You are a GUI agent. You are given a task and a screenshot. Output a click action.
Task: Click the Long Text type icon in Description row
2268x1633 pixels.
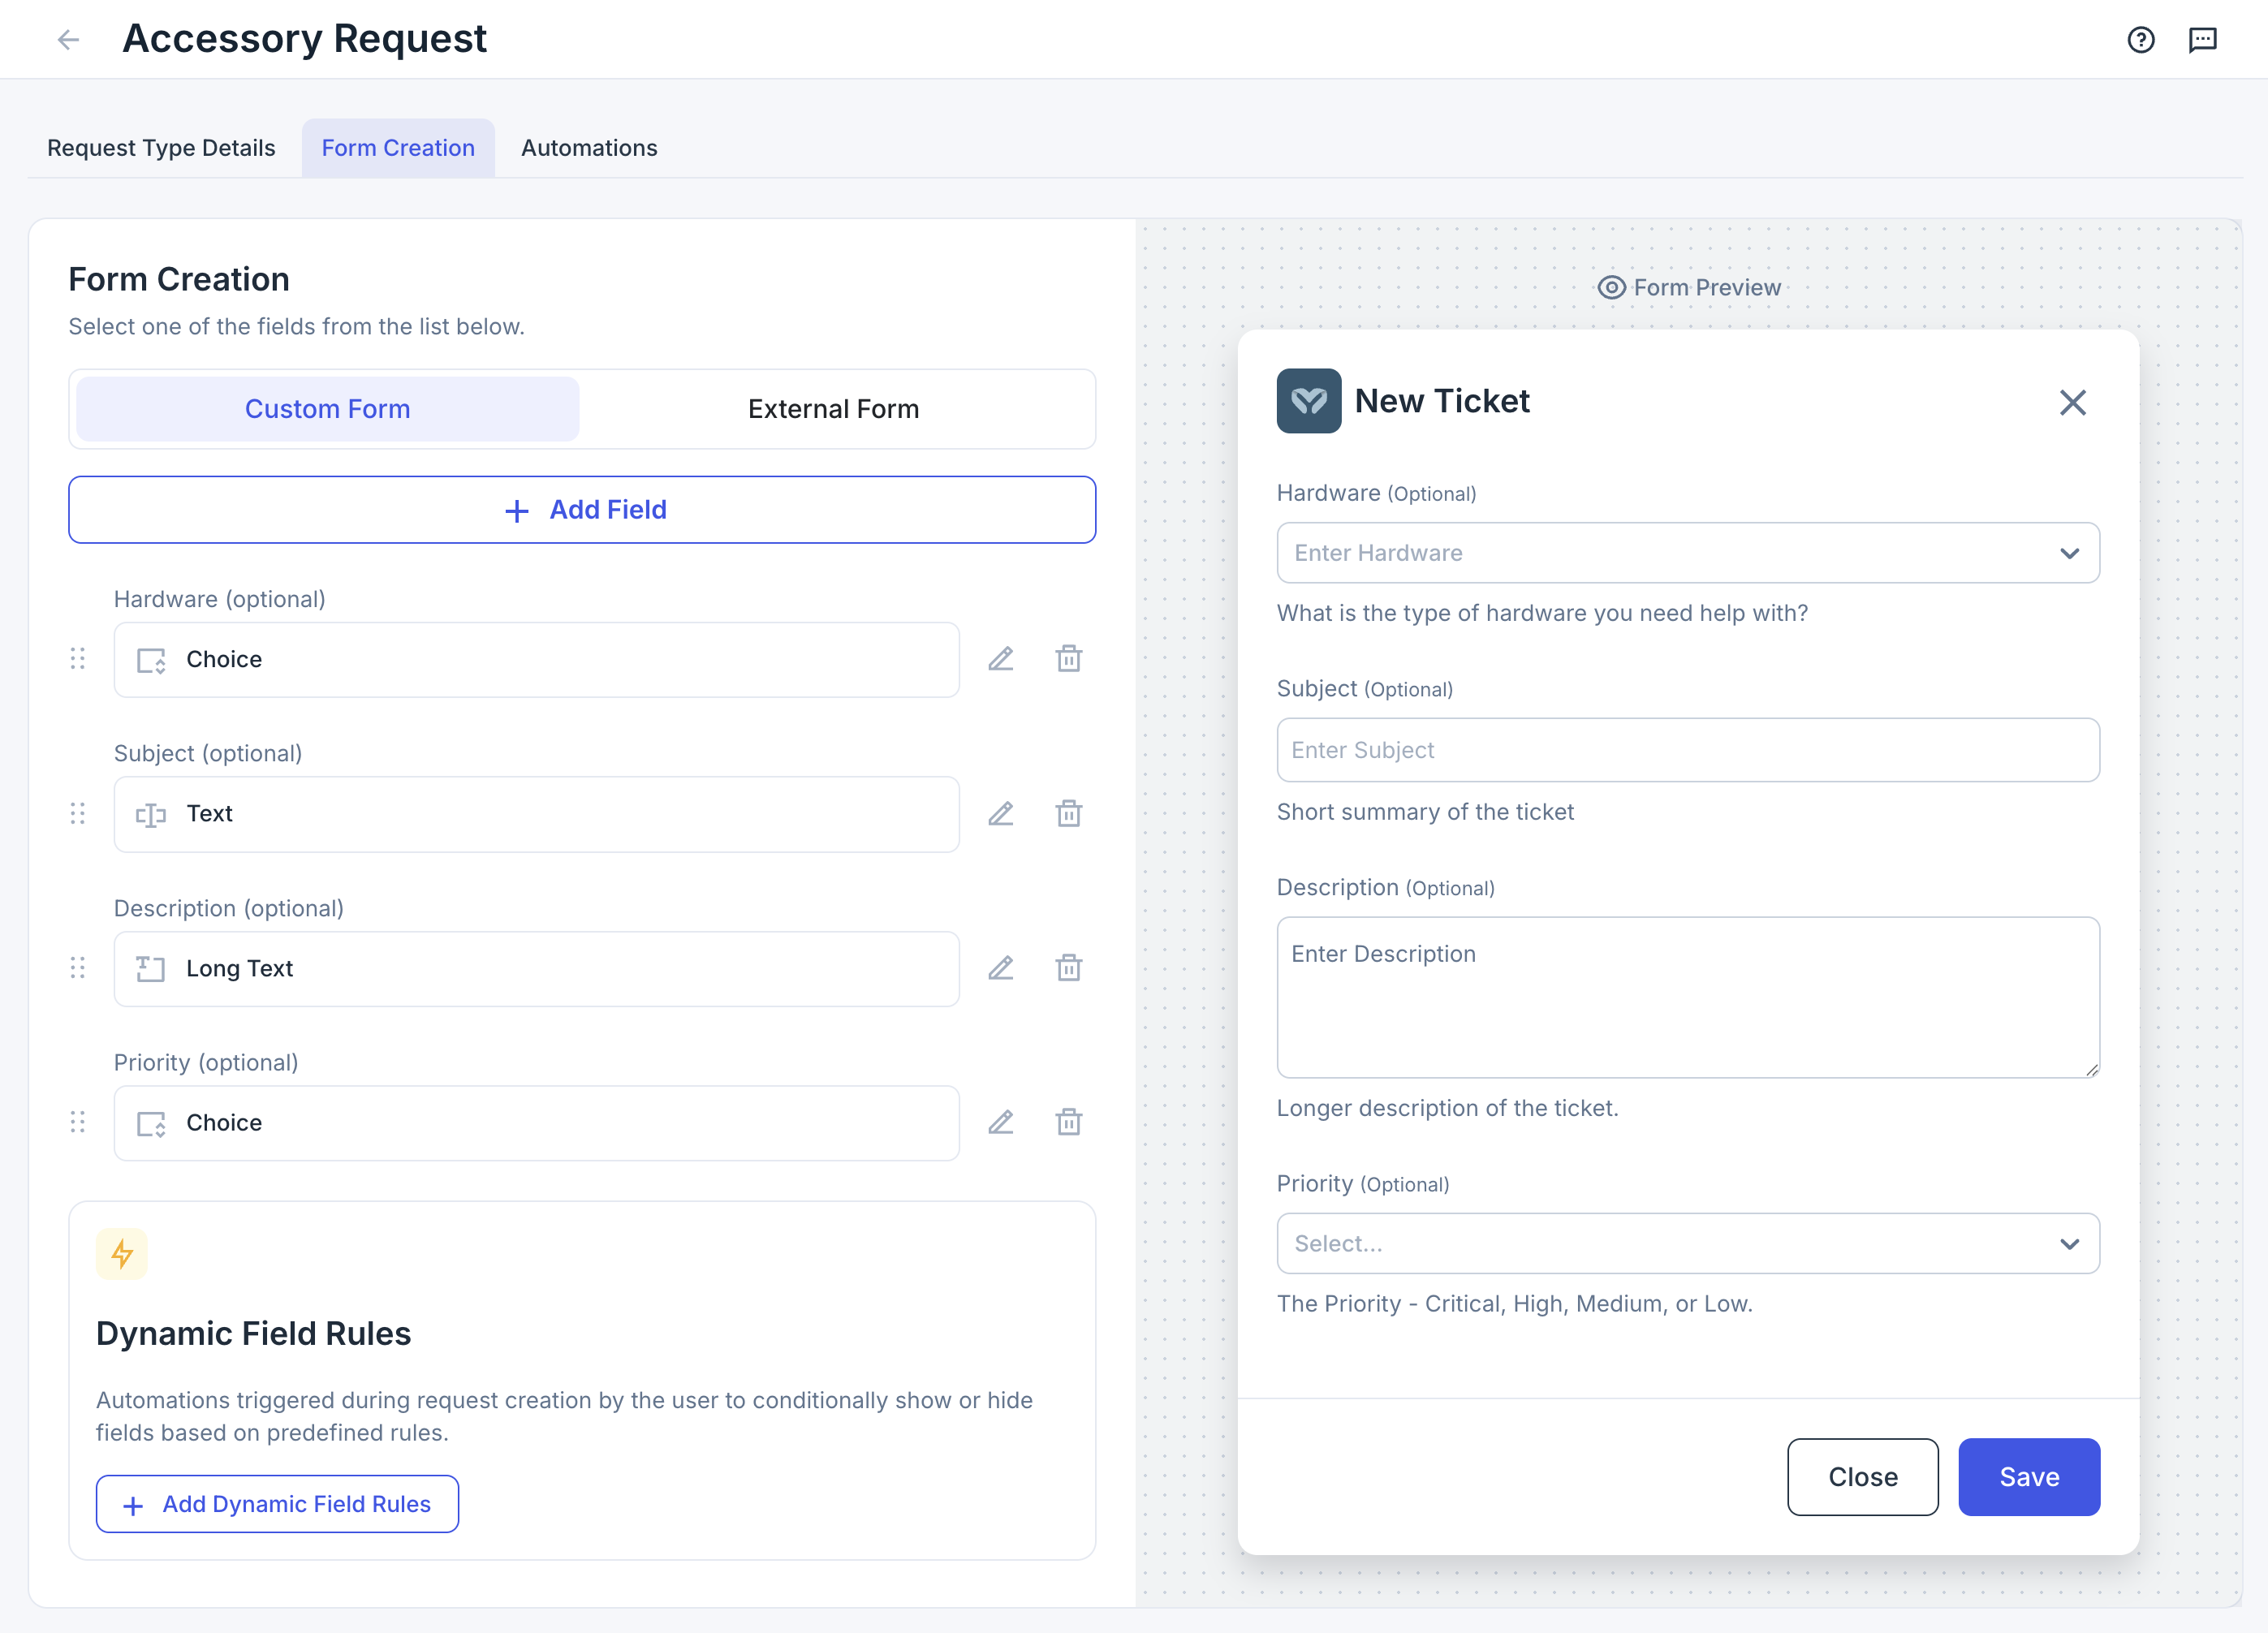pyautogui.click(x=151, y=969)
